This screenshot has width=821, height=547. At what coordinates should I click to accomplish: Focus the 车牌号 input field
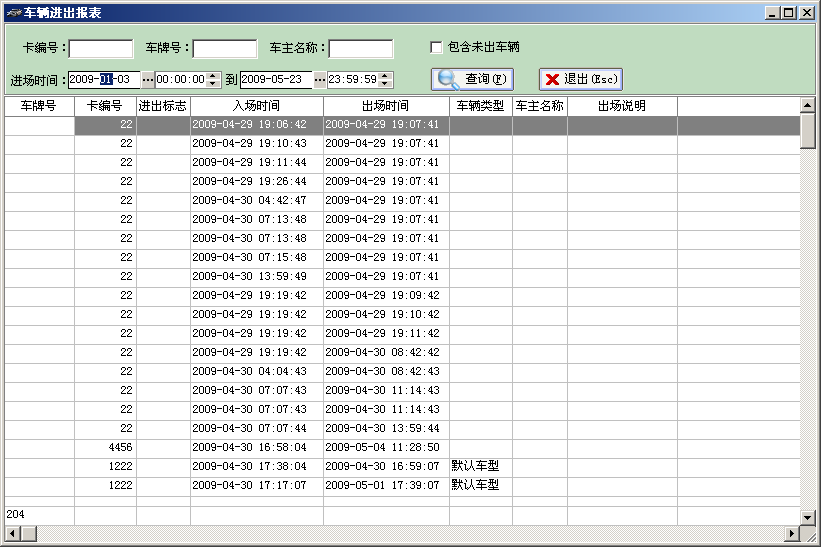click(x=225, y=49)
